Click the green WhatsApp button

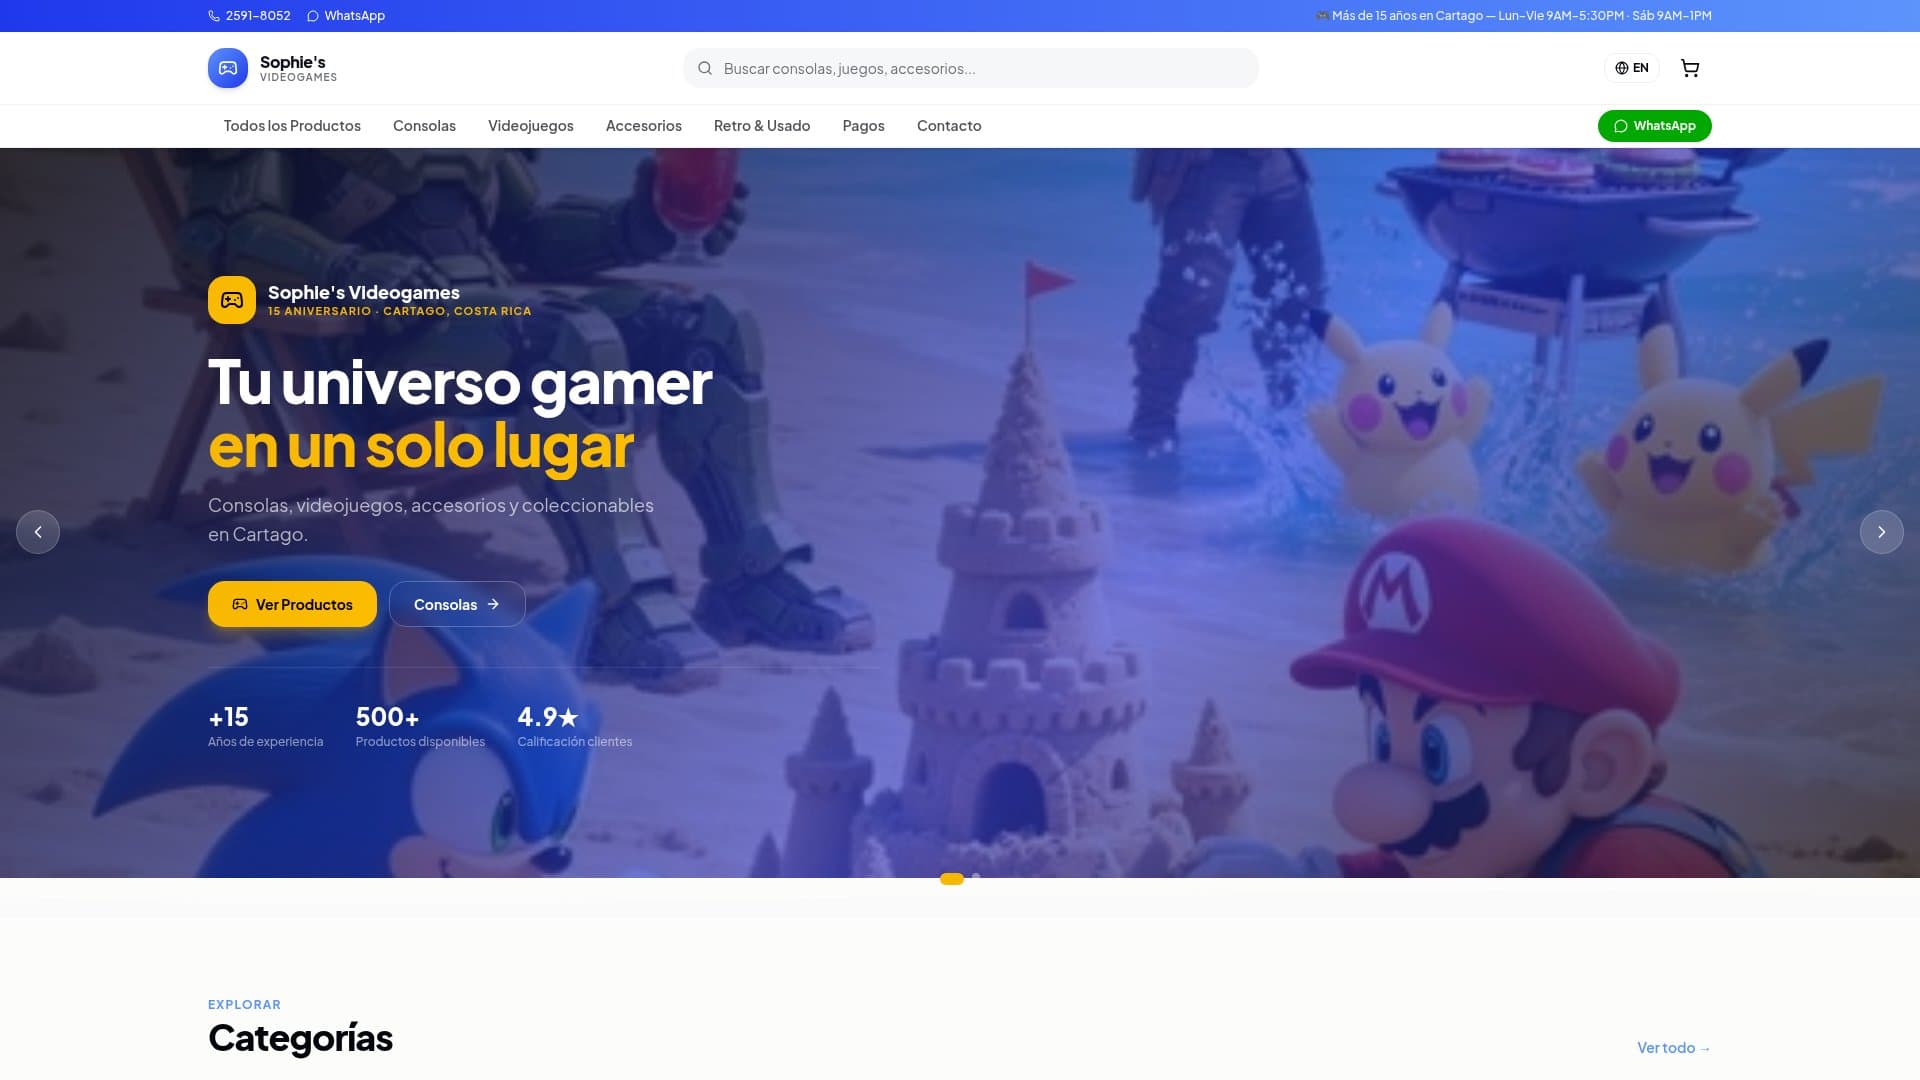[1654, 126]
